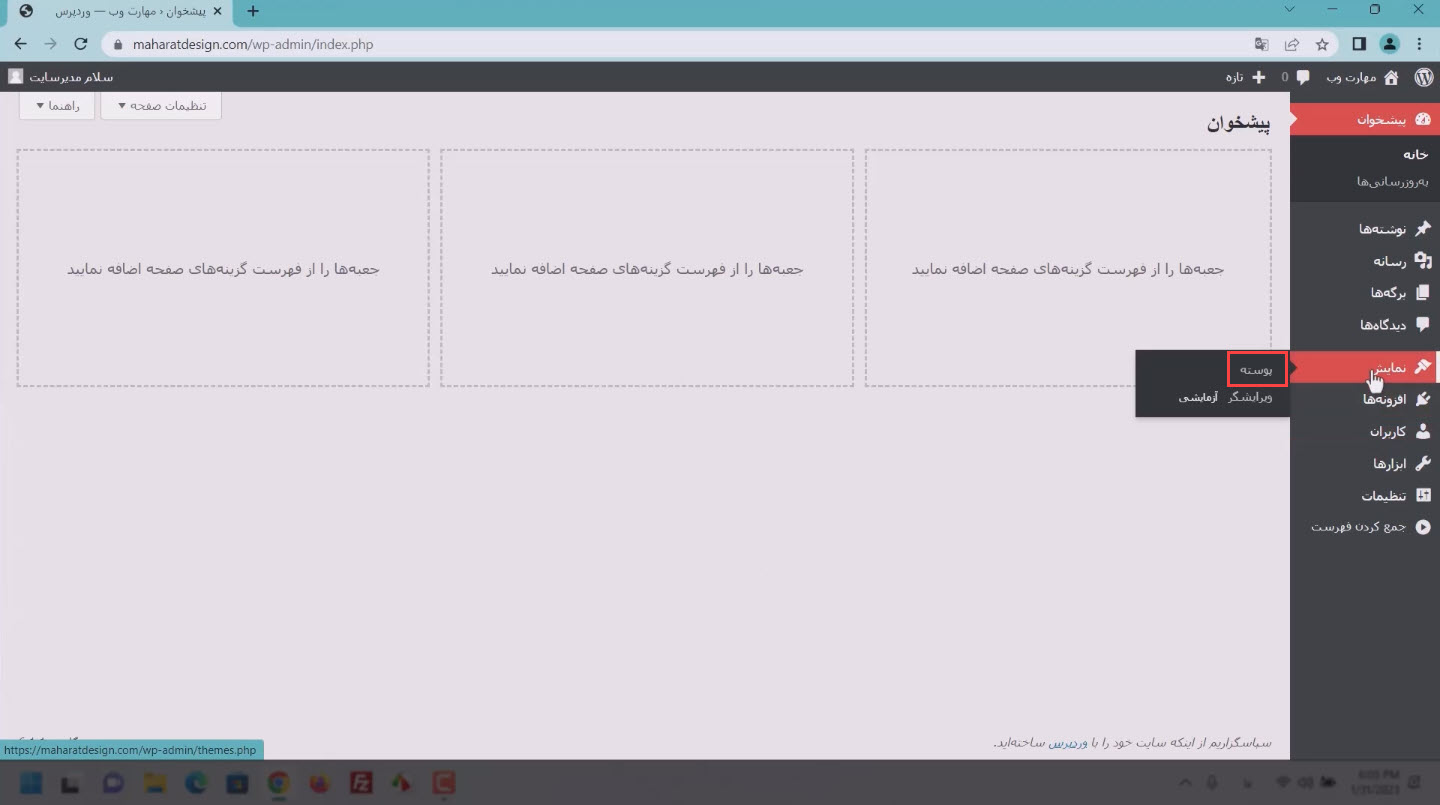The image size is (1440, 805).
Task: Select the پیشخوان ‹ مهارت وب tab
Action: (118, 11)
